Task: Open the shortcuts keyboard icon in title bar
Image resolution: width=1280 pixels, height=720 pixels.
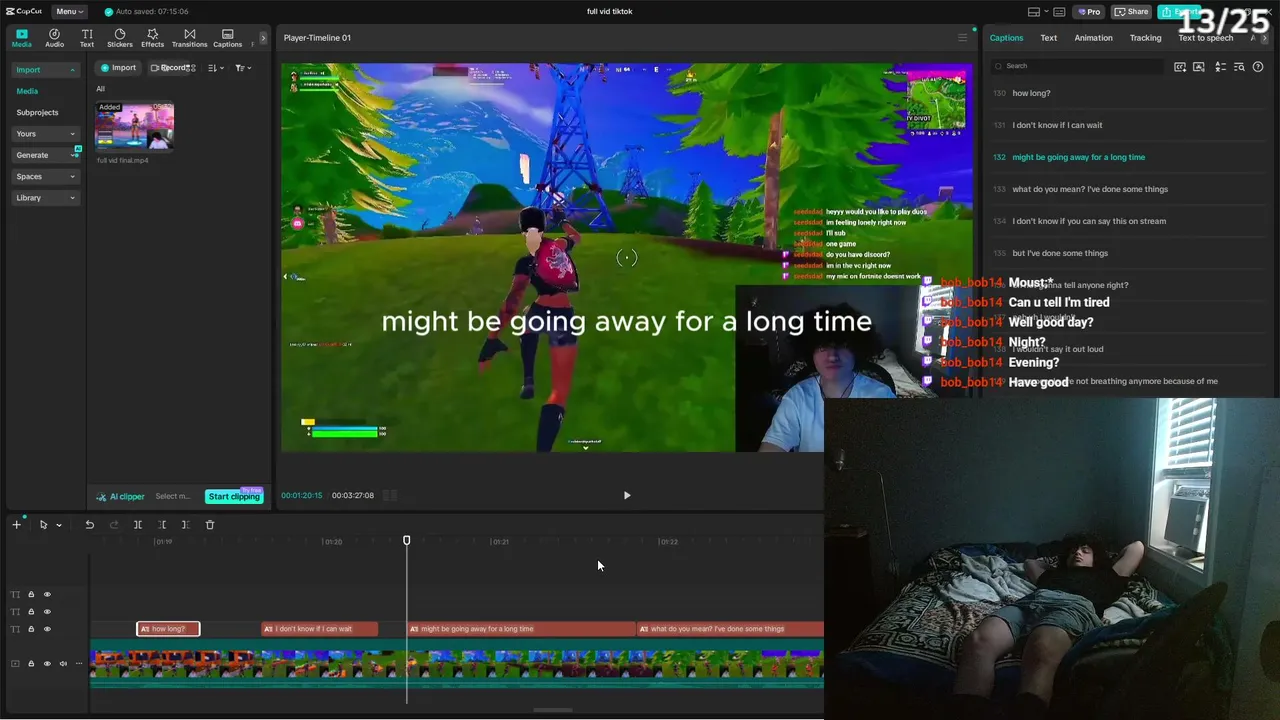Action: point(1059,12)
